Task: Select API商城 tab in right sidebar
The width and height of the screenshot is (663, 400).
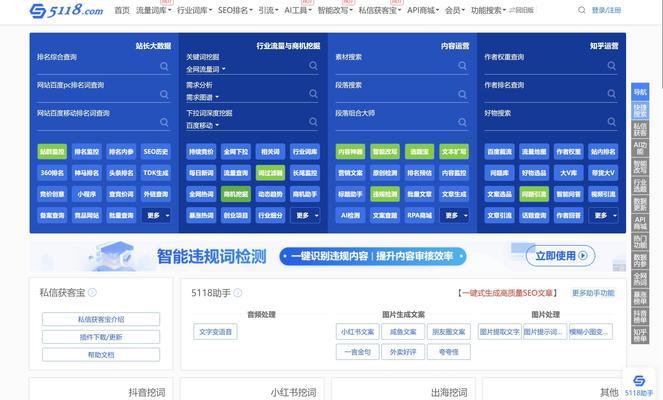Action: pyautogui.click(x=640, y=223)
